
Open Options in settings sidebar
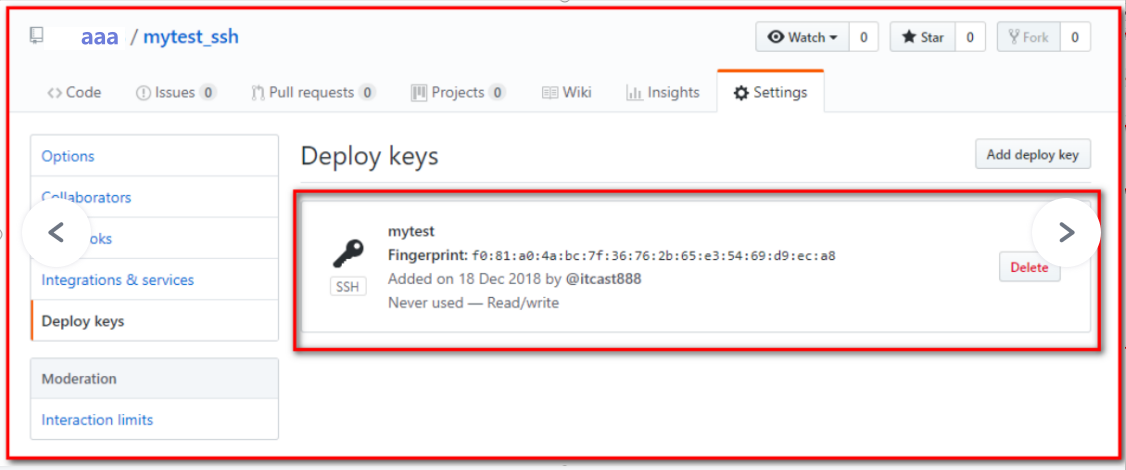68,156
